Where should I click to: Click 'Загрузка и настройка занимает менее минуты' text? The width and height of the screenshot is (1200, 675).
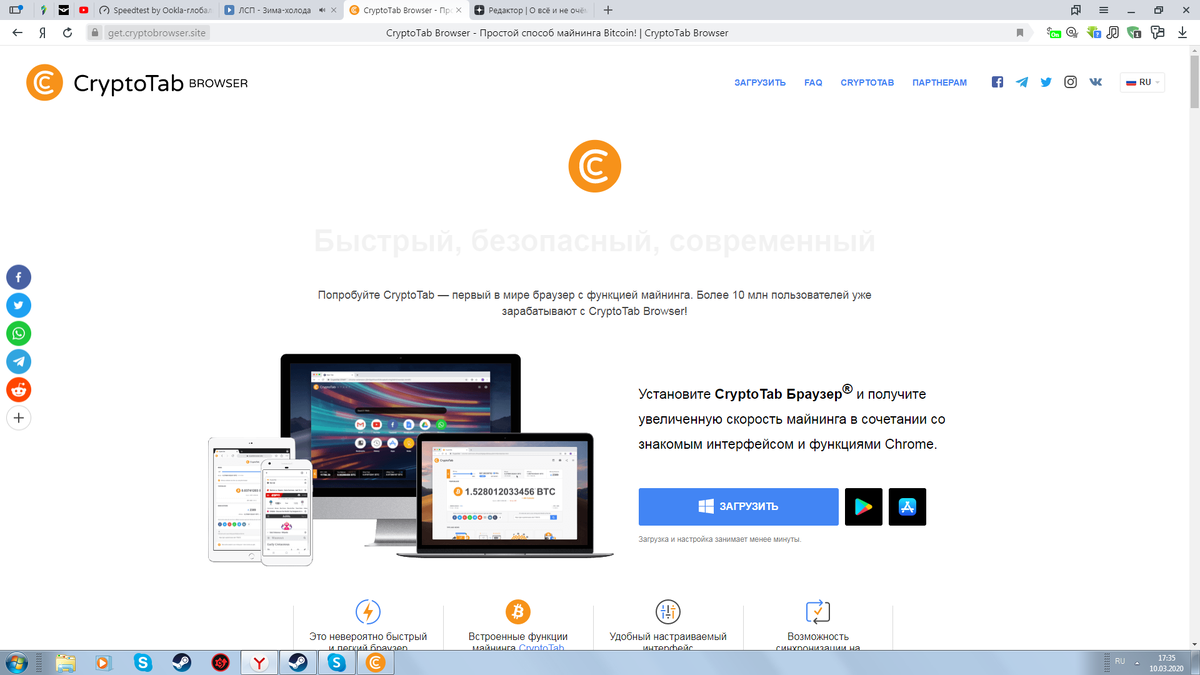(x=720, y=540)
